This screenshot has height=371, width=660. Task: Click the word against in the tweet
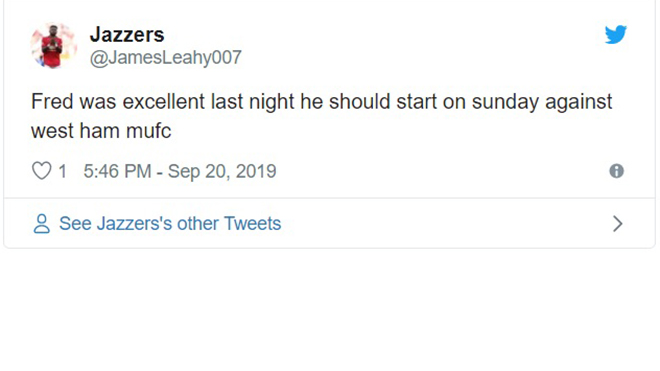coord(579,103)
